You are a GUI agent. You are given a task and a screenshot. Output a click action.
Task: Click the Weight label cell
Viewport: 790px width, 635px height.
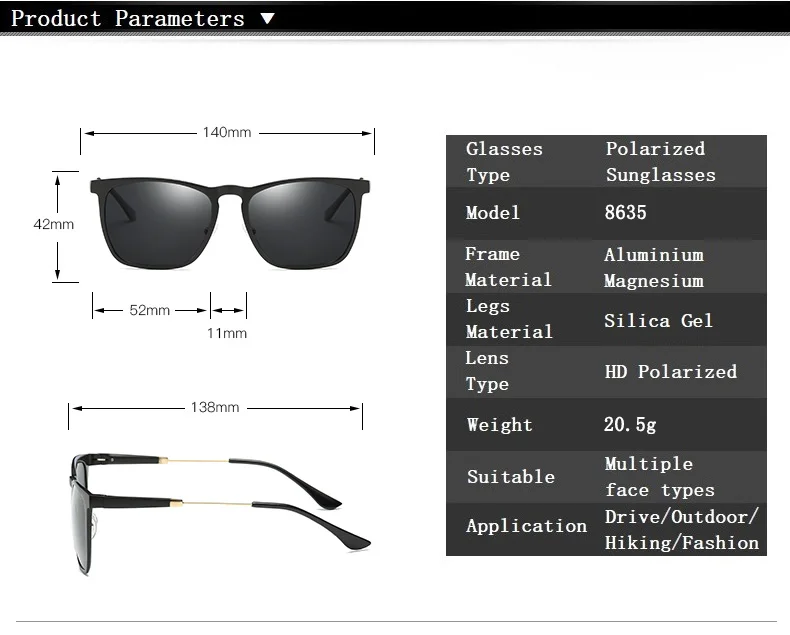[x=499, y=424]
